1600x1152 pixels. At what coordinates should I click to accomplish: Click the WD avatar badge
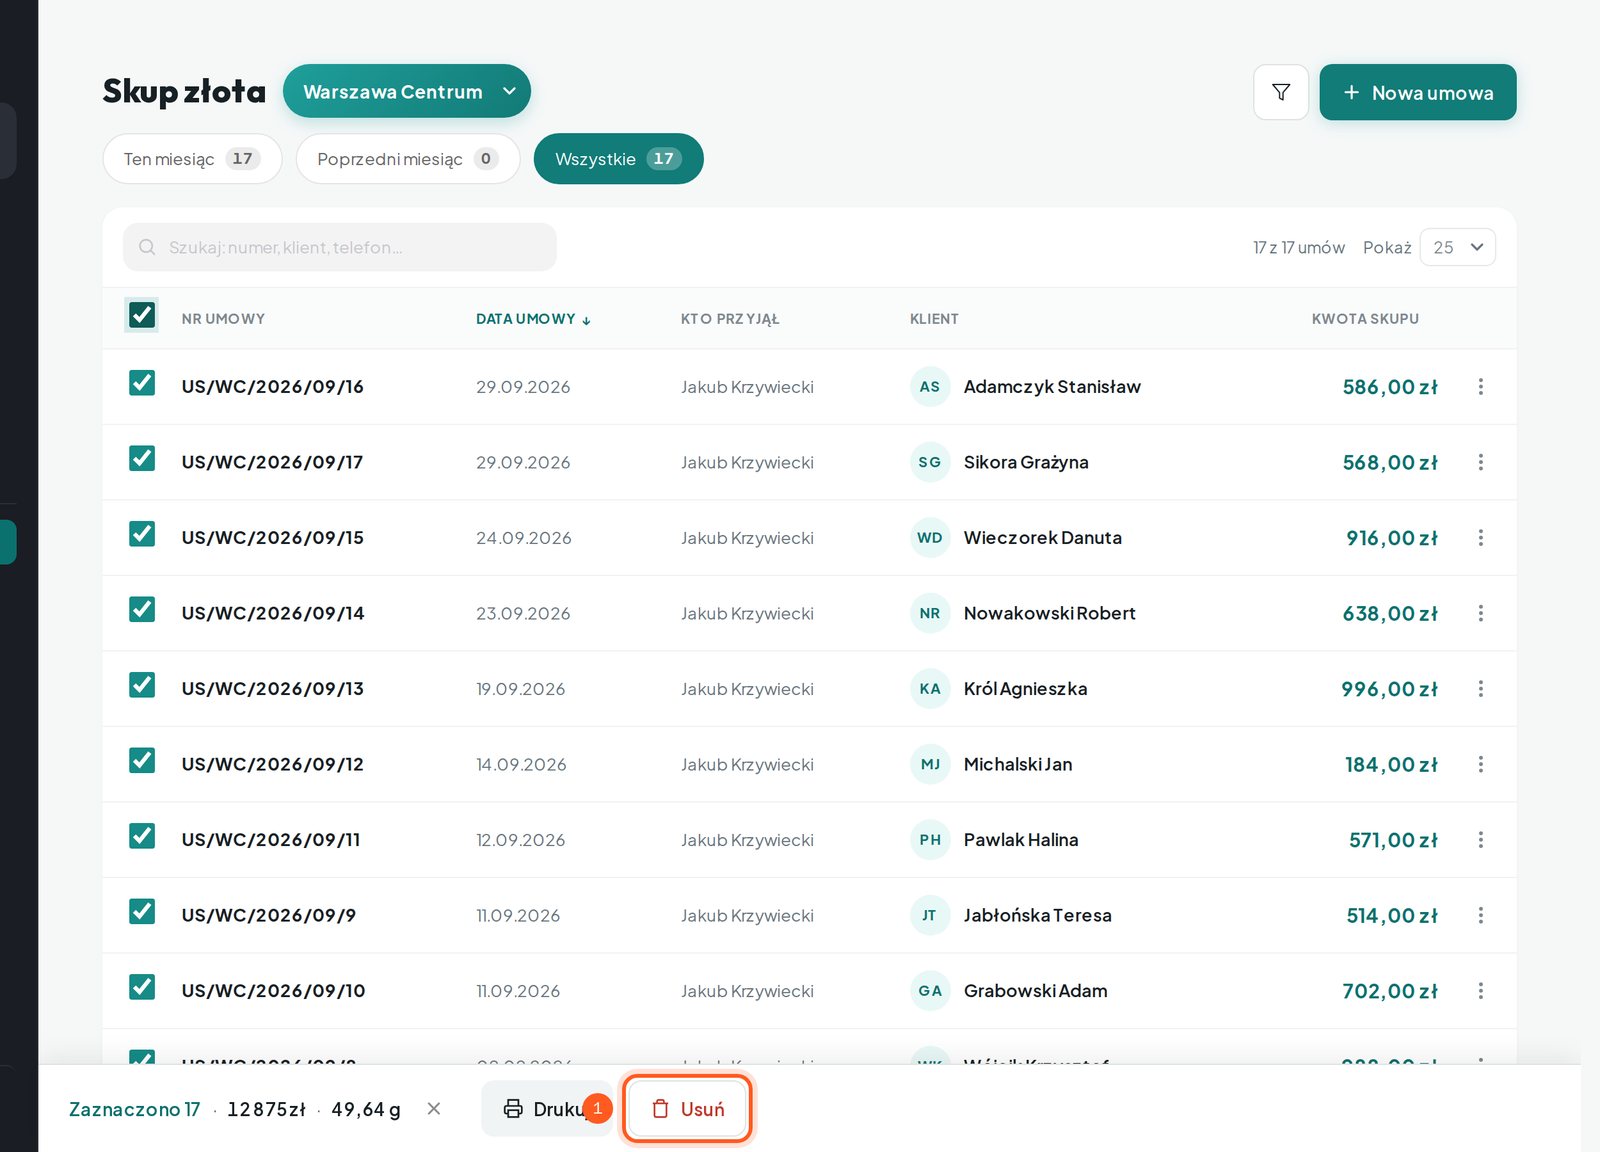(x=930, y=538)
